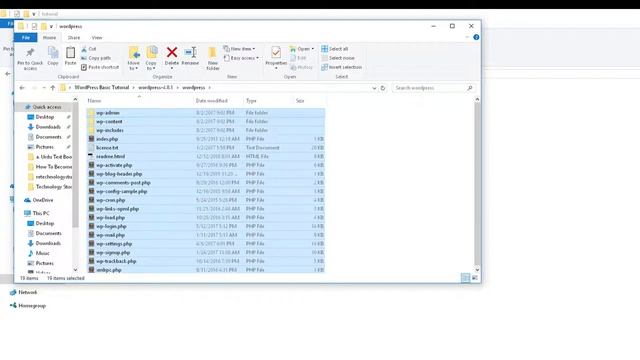640x360 pixels.
Task: Collapse the ribbon with the caret icon
Action: click(467, 37)
